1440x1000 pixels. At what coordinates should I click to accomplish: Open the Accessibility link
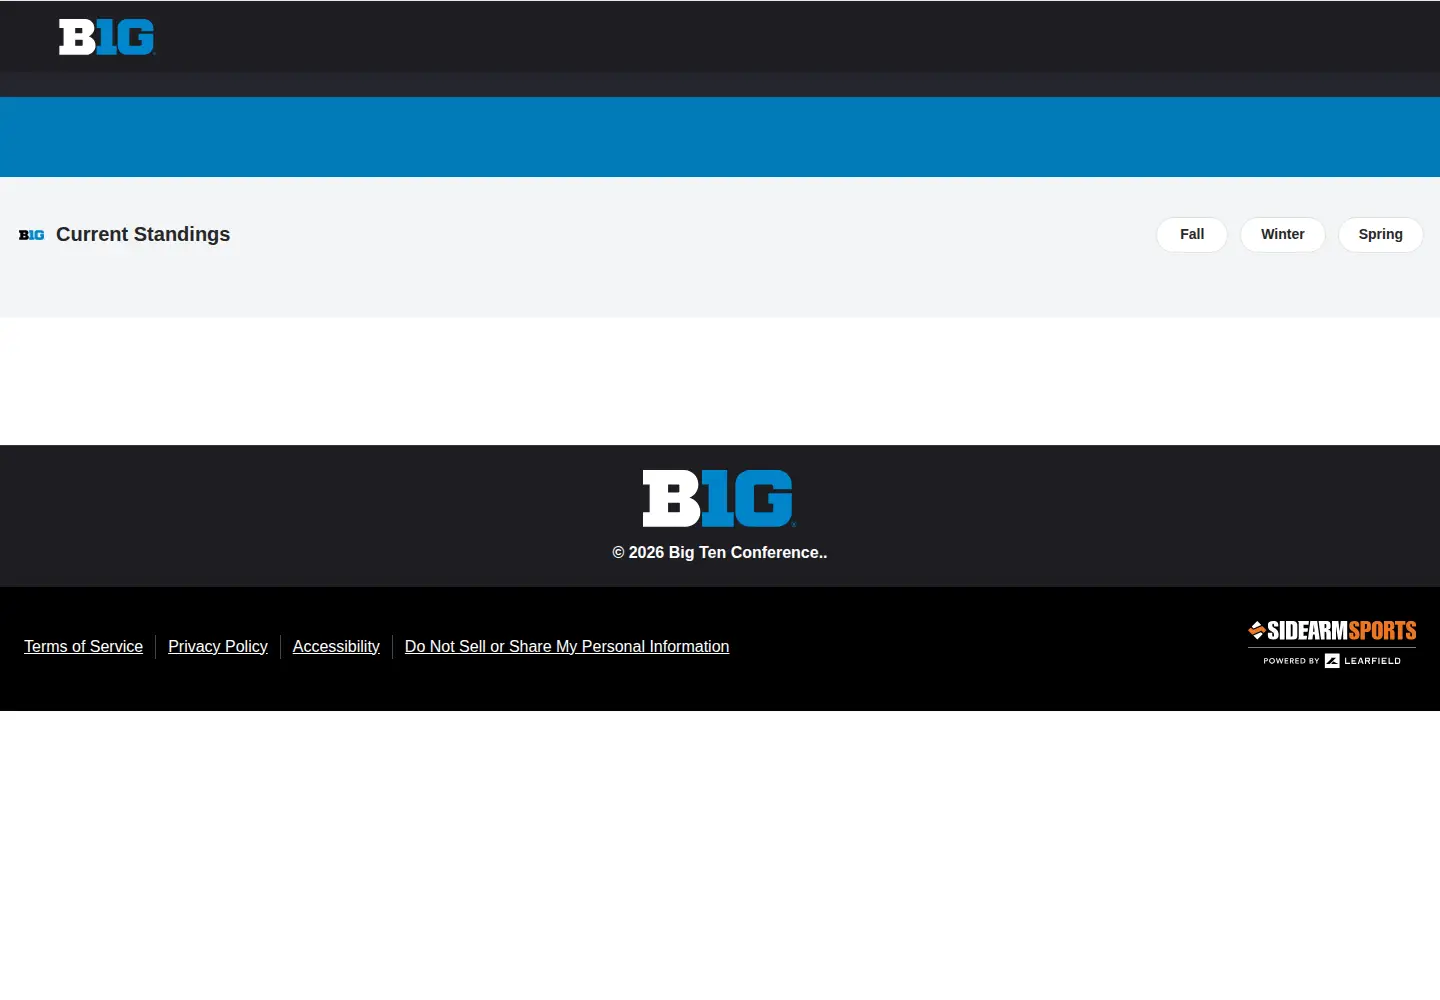(336, 647)
